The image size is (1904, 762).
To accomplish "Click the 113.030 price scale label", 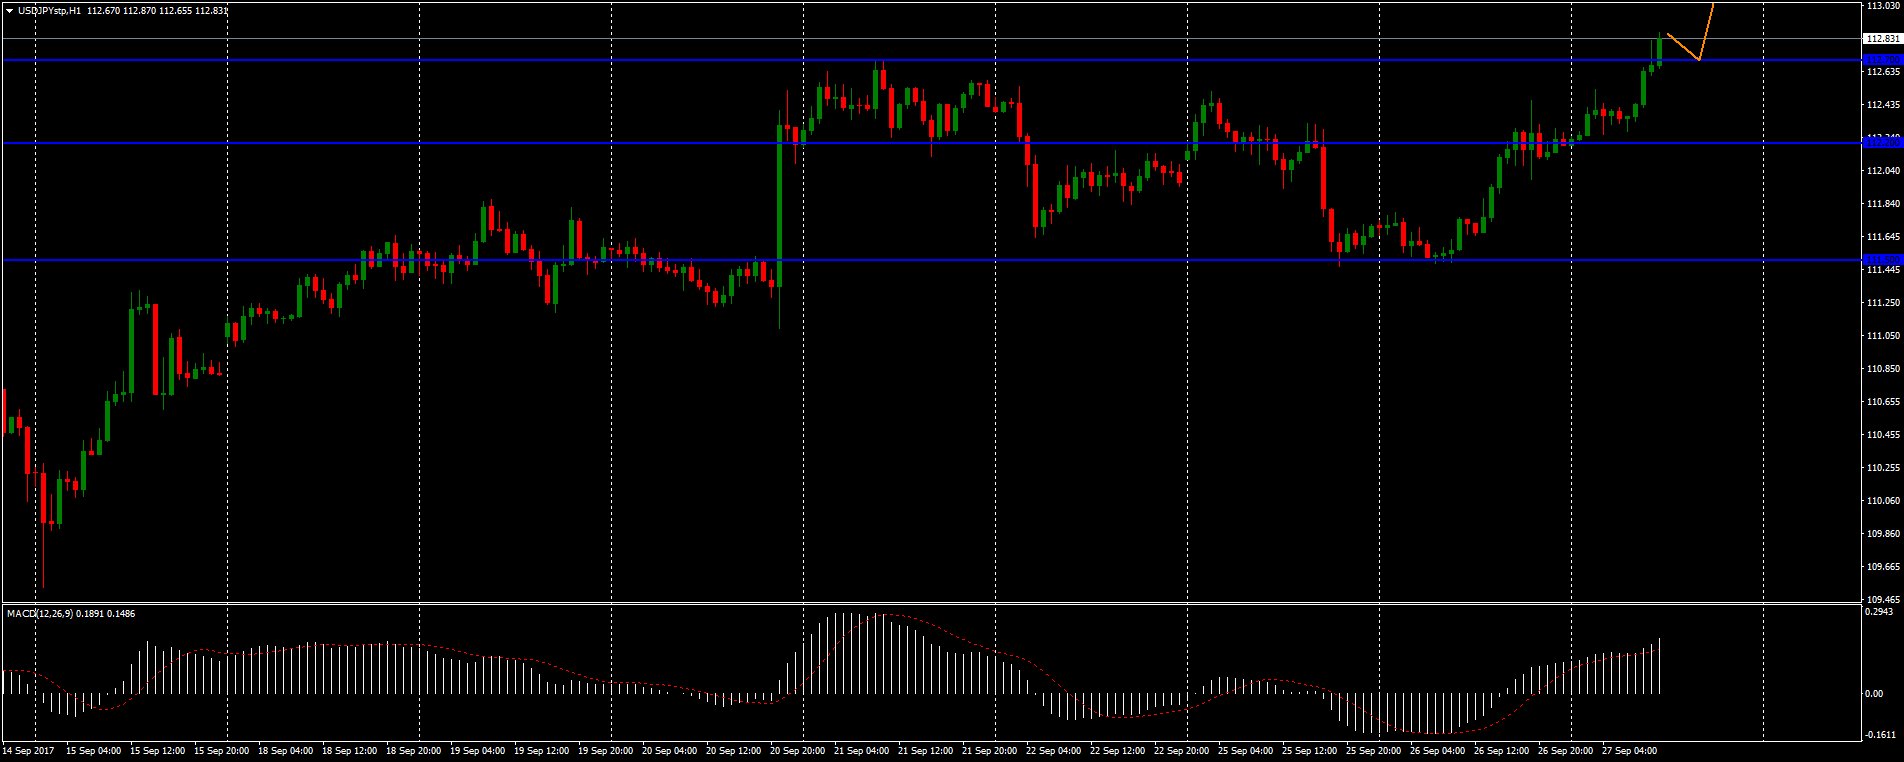I will click(x=1883, y=6).
